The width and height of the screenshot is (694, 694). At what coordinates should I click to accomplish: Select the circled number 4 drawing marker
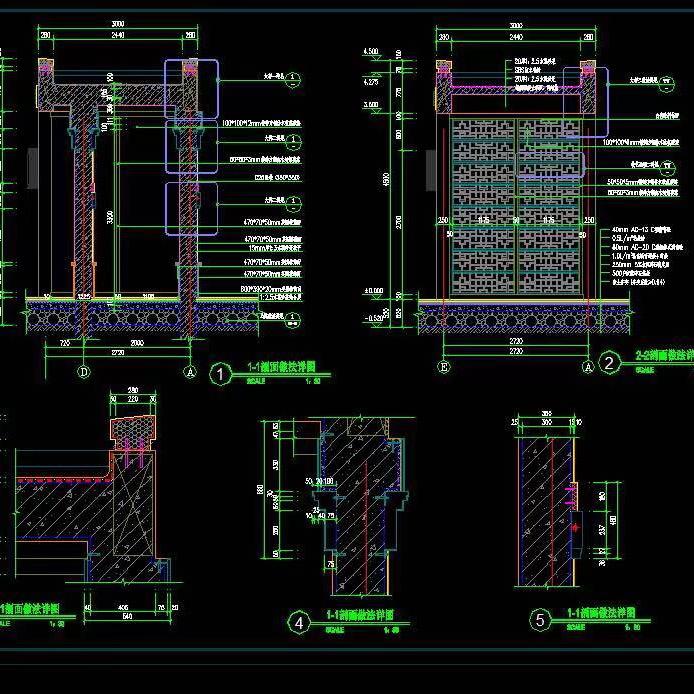coord(299,623)
